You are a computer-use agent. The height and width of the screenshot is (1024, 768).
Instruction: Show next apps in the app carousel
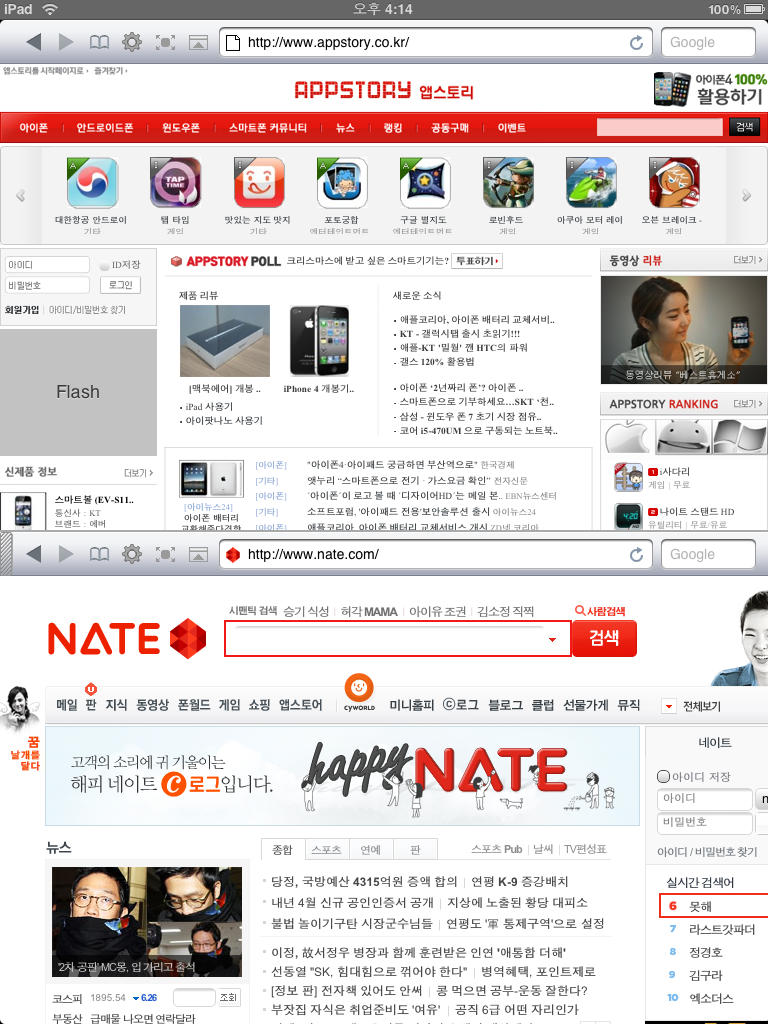tap(746, 195)
